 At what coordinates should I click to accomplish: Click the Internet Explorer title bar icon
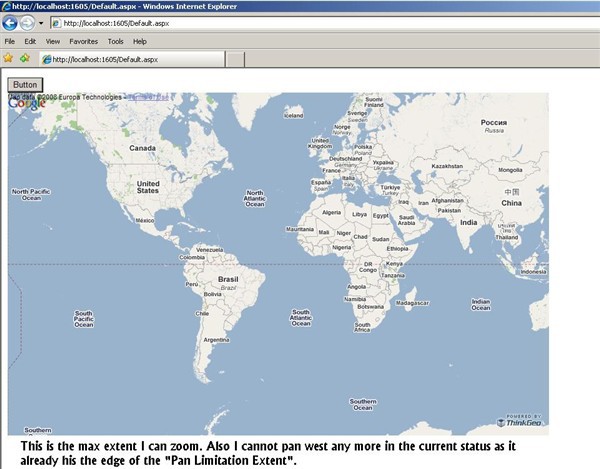point(6,6)
